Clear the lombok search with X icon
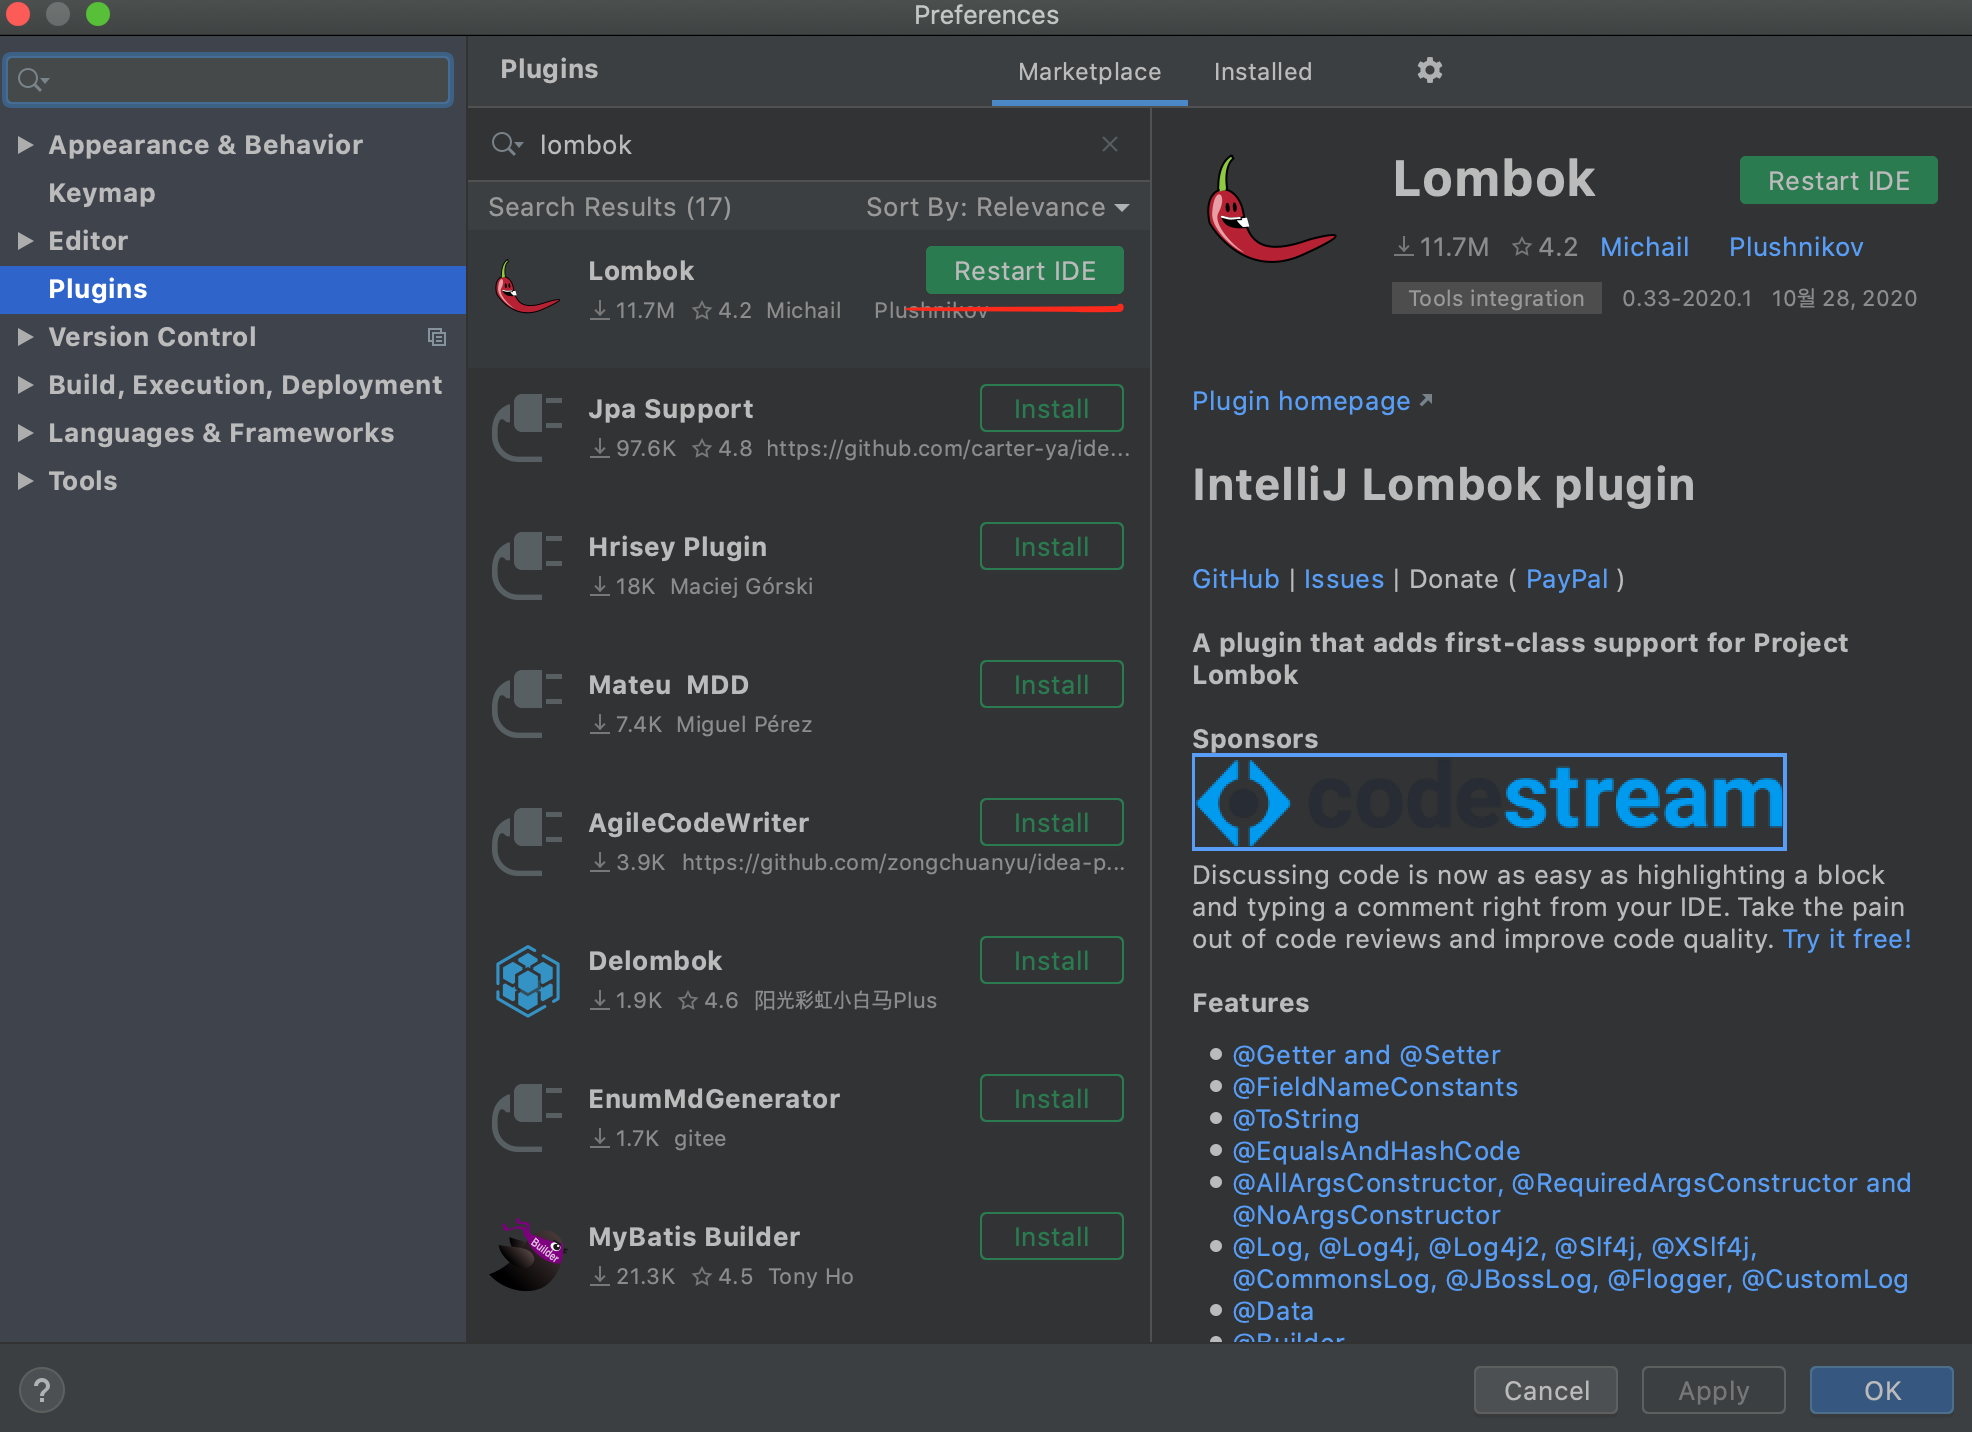1972x1432 pixels. coord(1109,144)
